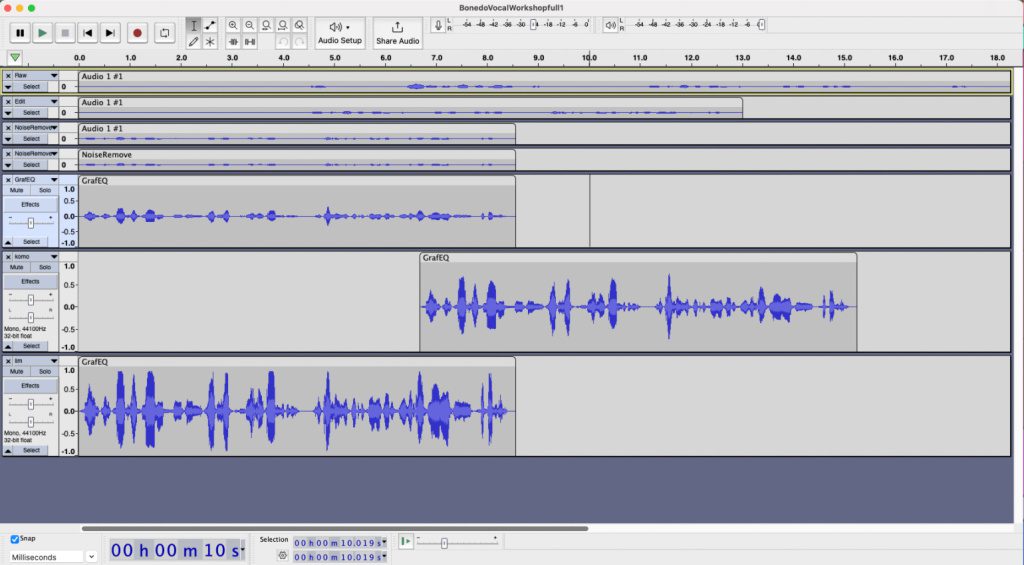
Task: Mute the lim track
Action: point(16,371)
